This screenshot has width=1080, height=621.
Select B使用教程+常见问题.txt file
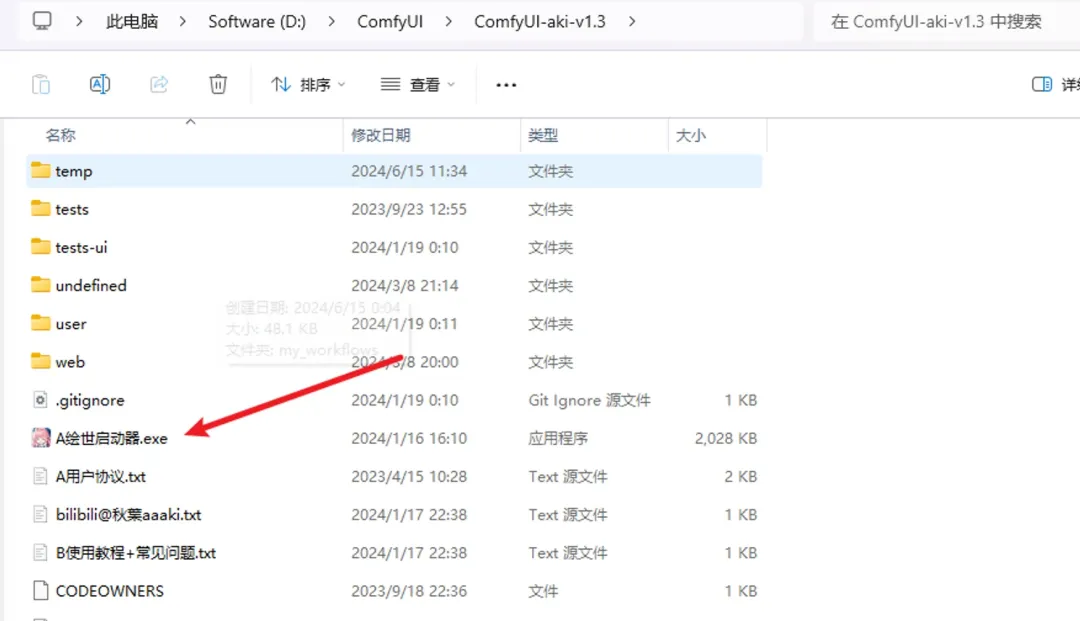pyautogui.click(x=135, y=553)
